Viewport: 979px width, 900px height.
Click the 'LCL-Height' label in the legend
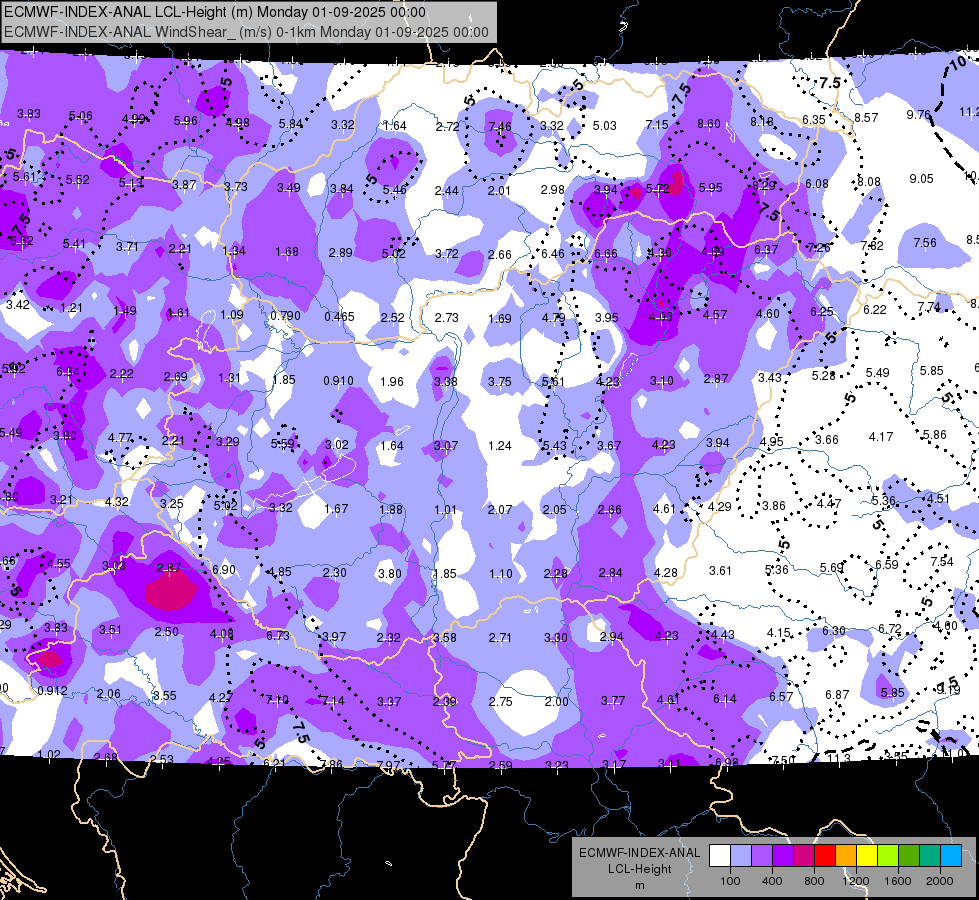click(639, 869)
